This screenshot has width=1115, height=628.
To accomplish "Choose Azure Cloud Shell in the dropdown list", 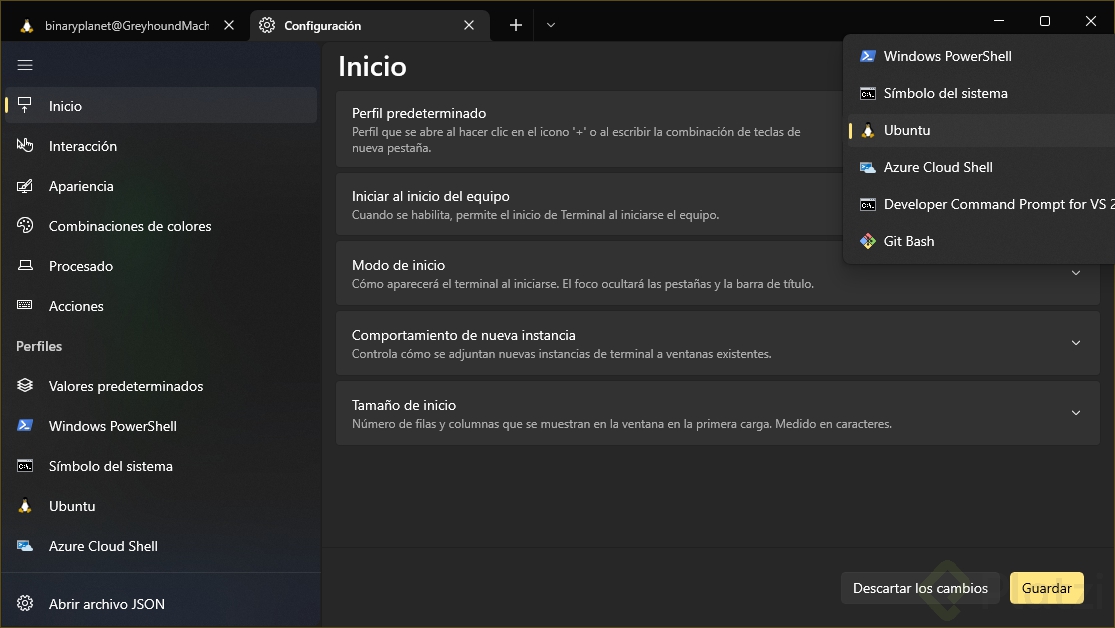I will click(981, 167).
